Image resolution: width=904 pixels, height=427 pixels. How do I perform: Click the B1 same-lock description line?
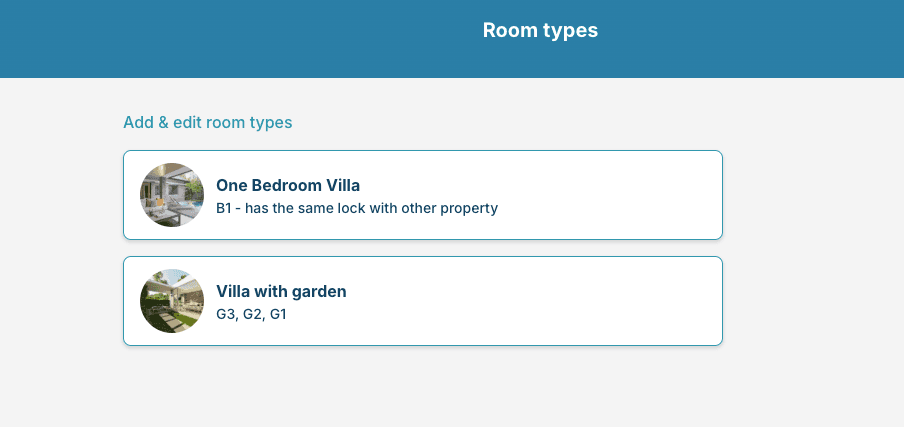click(356, 208)
